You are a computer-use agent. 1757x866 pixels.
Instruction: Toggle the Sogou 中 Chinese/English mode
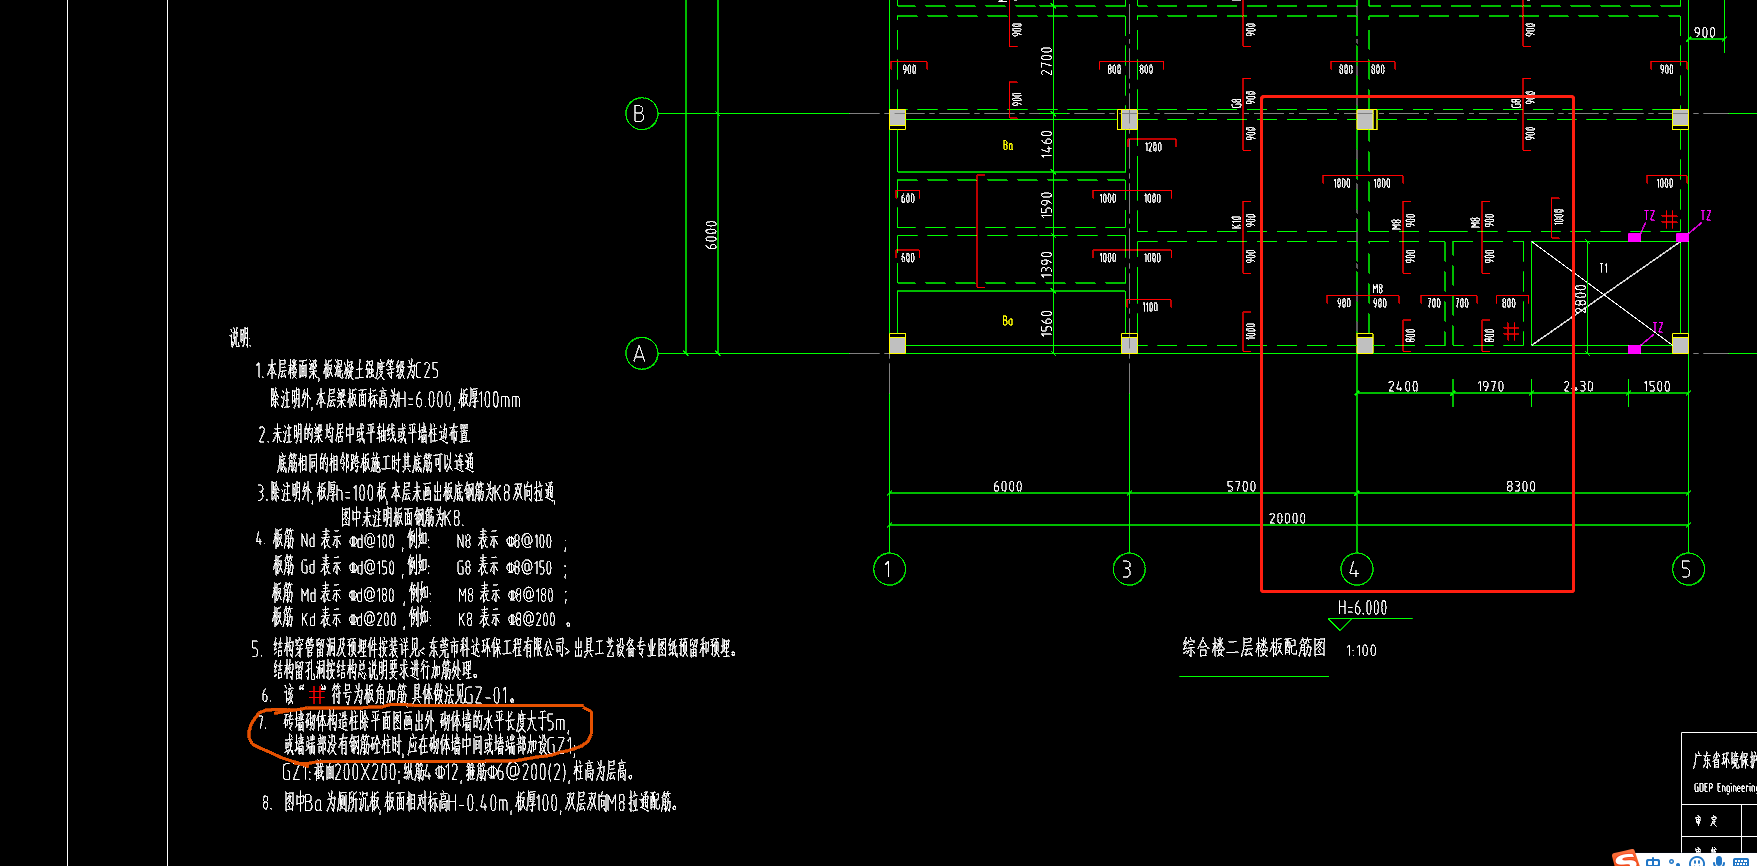(1653, 861)
